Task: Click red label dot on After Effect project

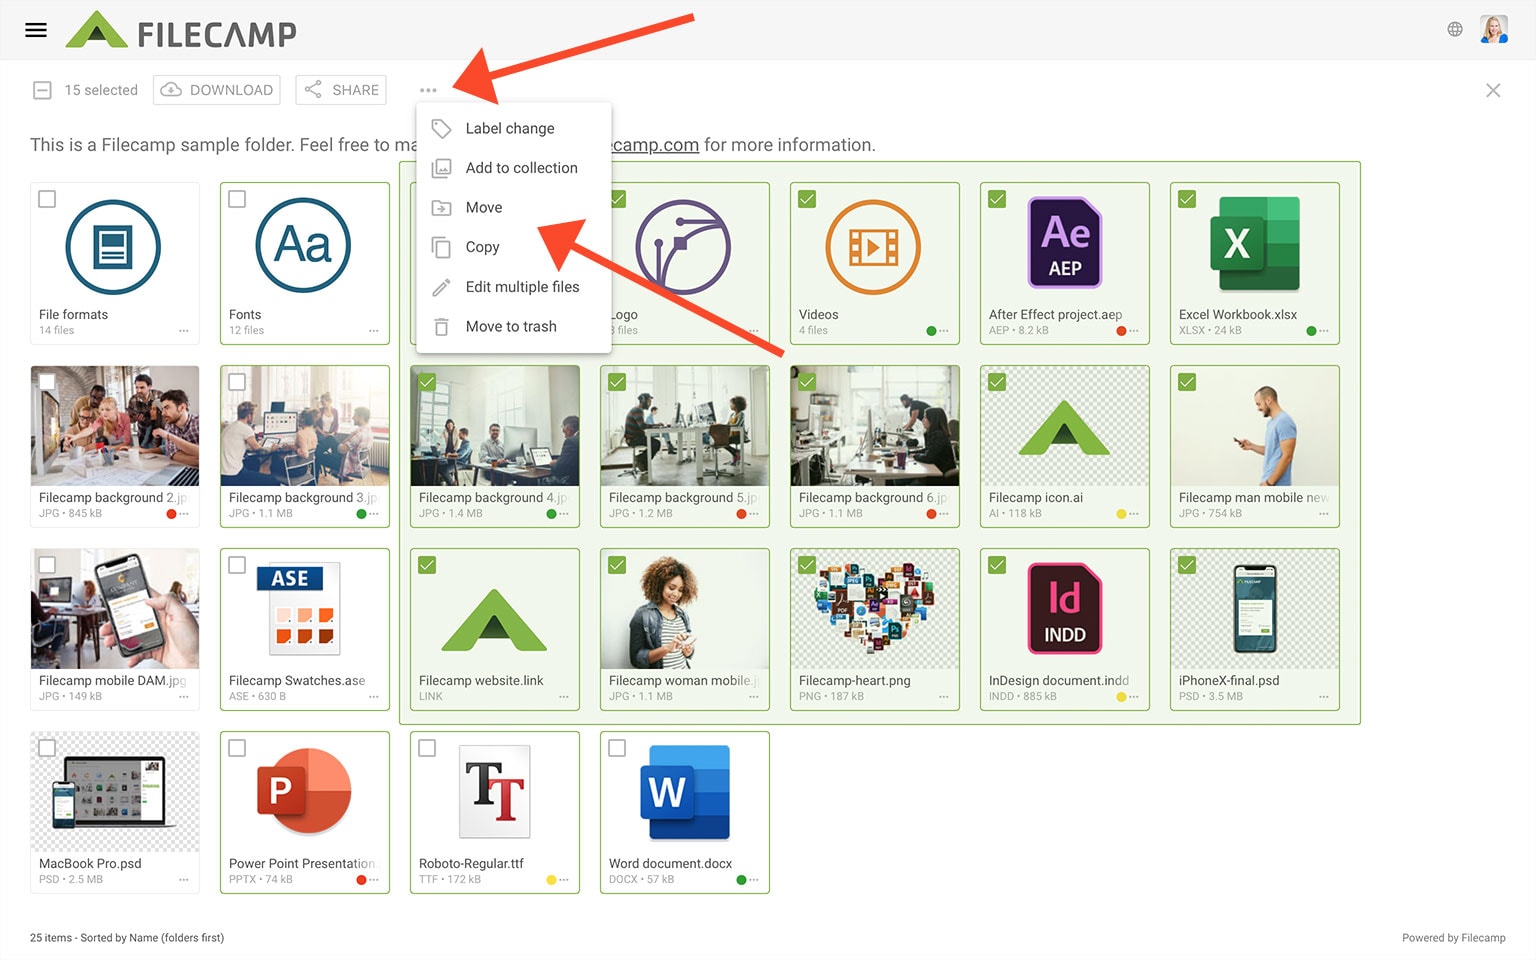Action: [x=1121, y=331]
